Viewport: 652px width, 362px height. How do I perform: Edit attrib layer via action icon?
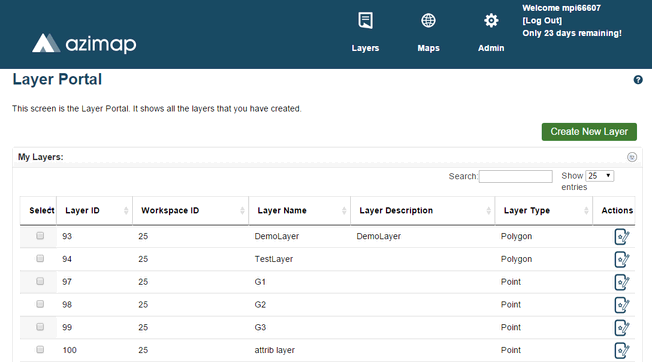[x=622, y=350]
